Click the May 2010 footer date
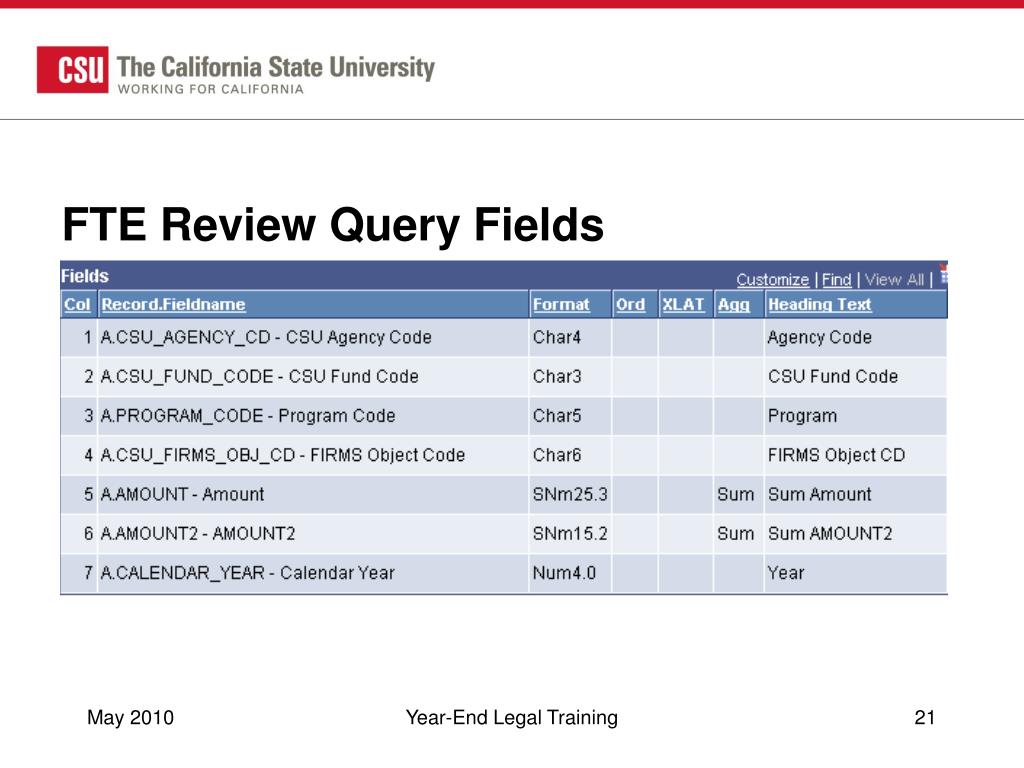This screenshot has width=1024, height=768. pyautogui.click(x=131, y=717)
